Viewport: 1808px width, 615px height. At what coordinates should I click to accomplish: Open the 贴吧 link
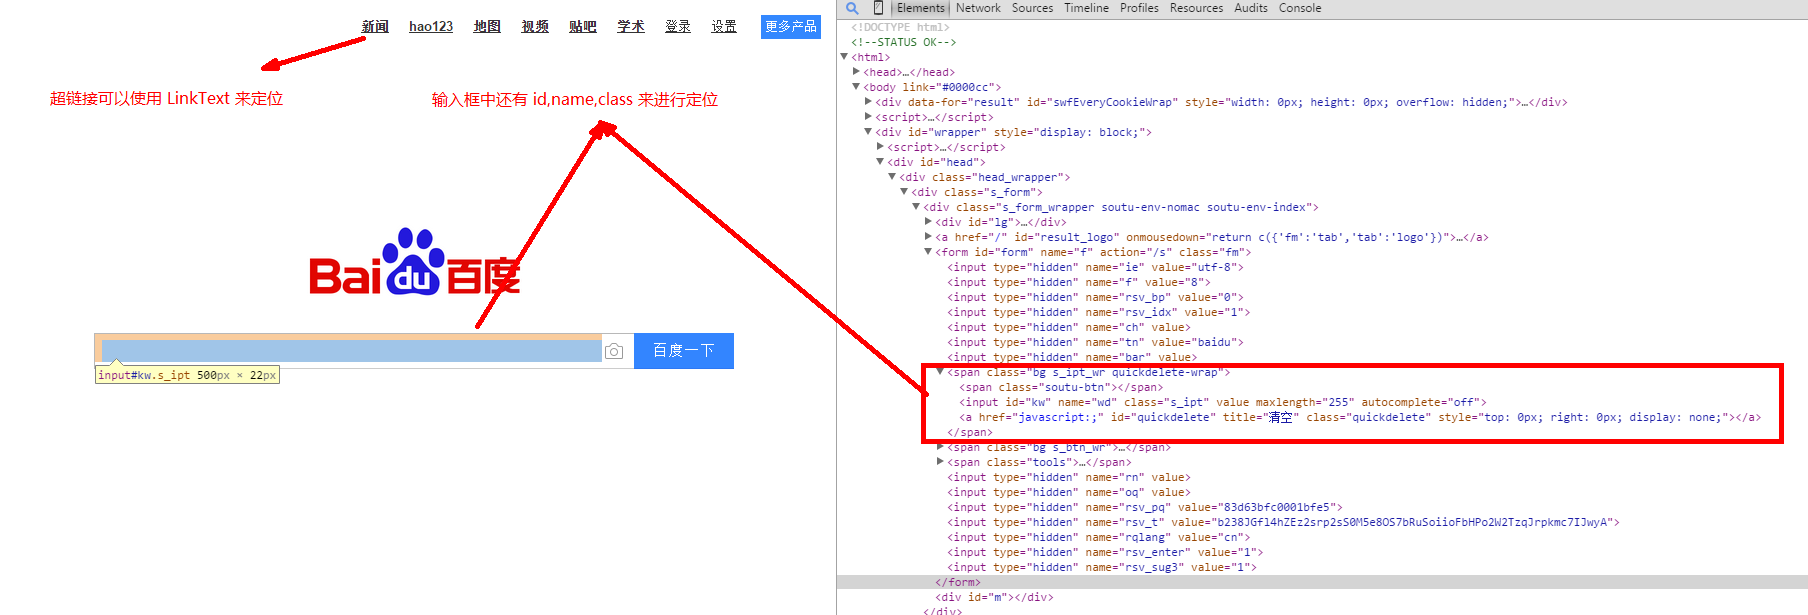583,26
